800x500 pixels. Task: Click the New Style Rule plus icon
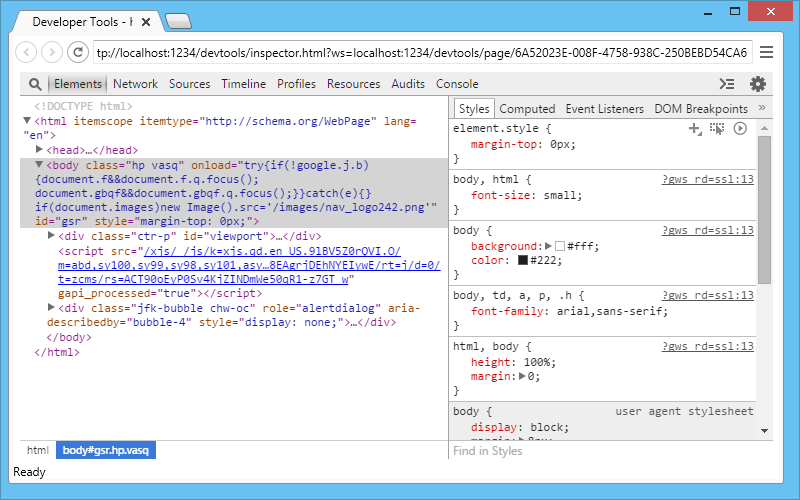tap(695, 129)
